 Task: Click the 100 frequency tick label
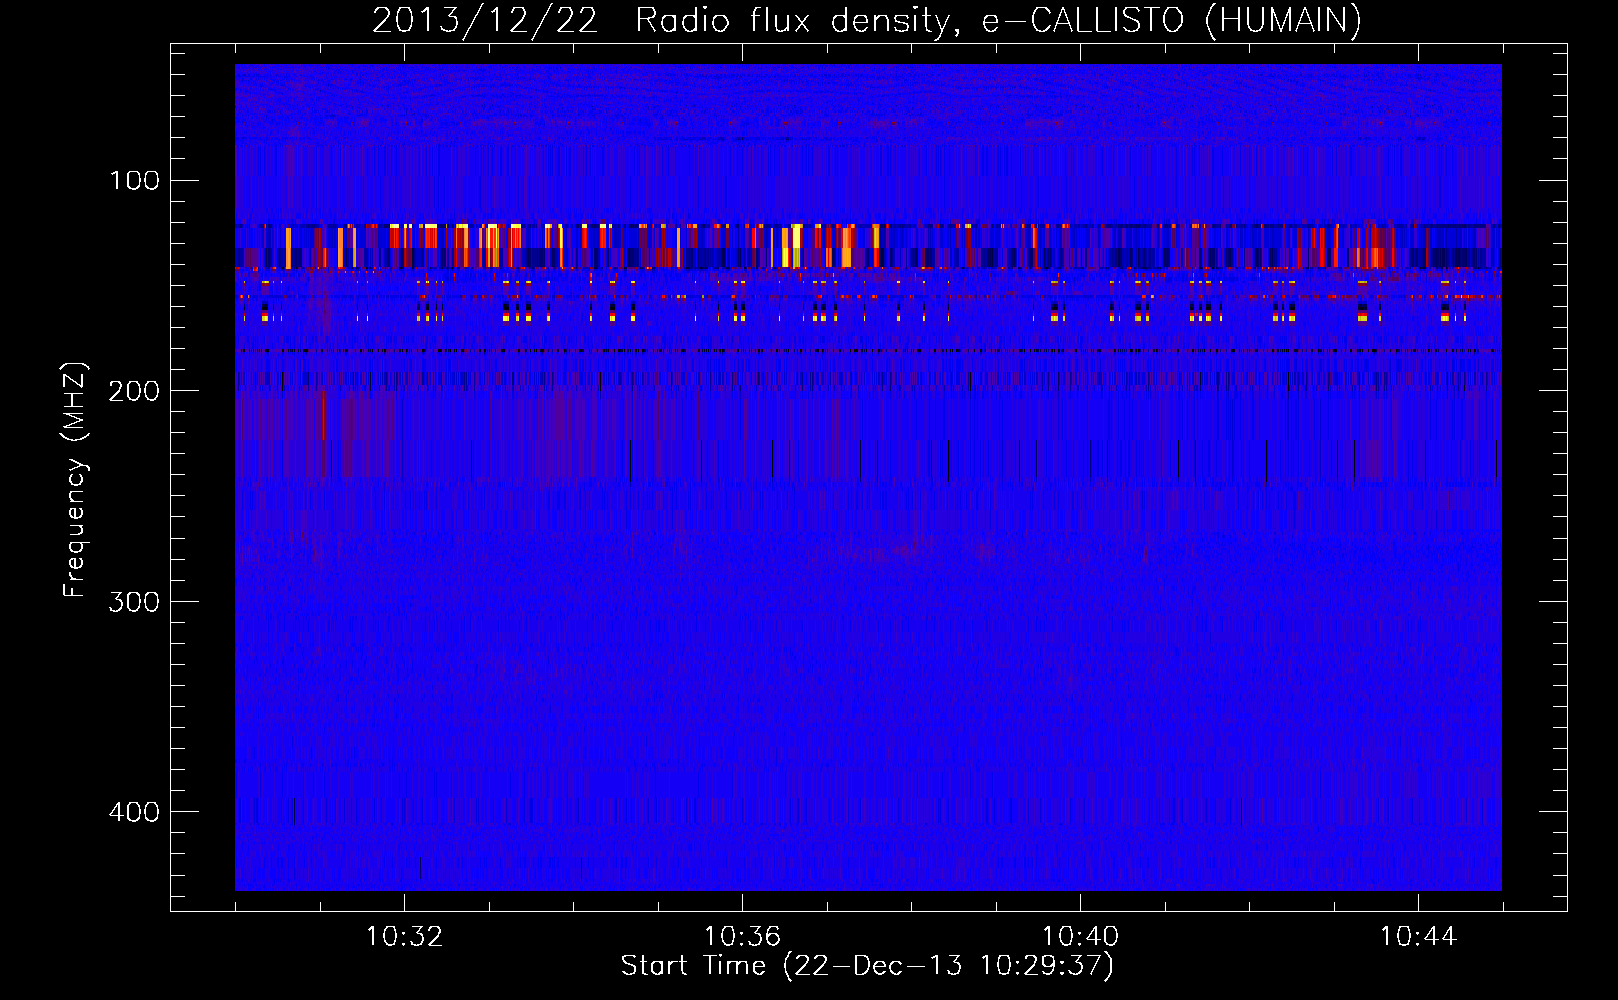point(134,181)
